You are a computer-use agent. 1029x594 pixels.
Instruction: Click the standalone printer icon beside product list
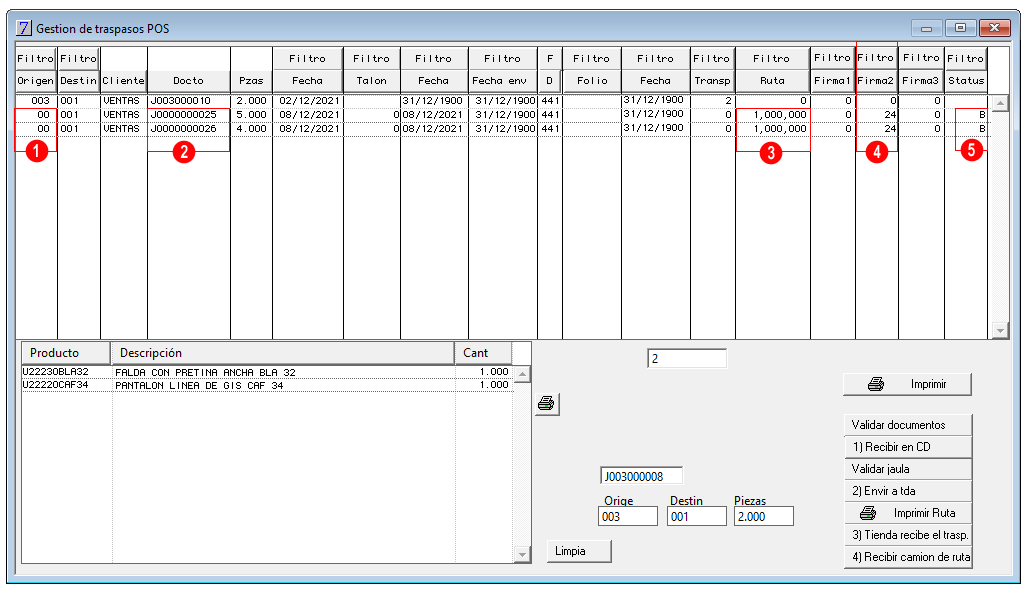click(x=546, y=404)
